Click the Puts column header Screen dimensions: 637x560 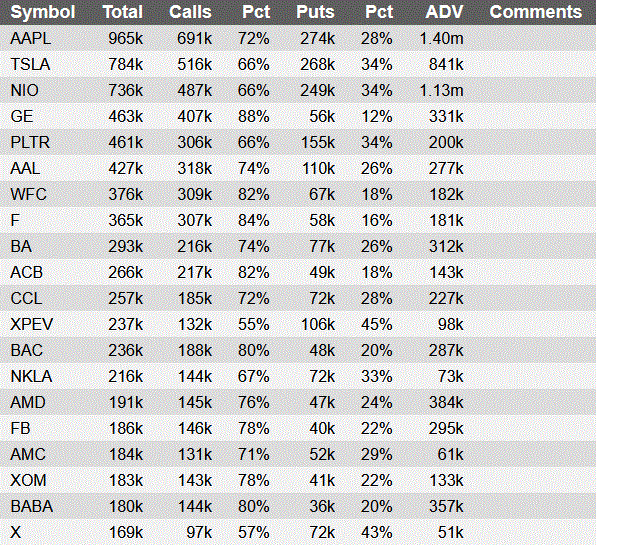point(316,13)
